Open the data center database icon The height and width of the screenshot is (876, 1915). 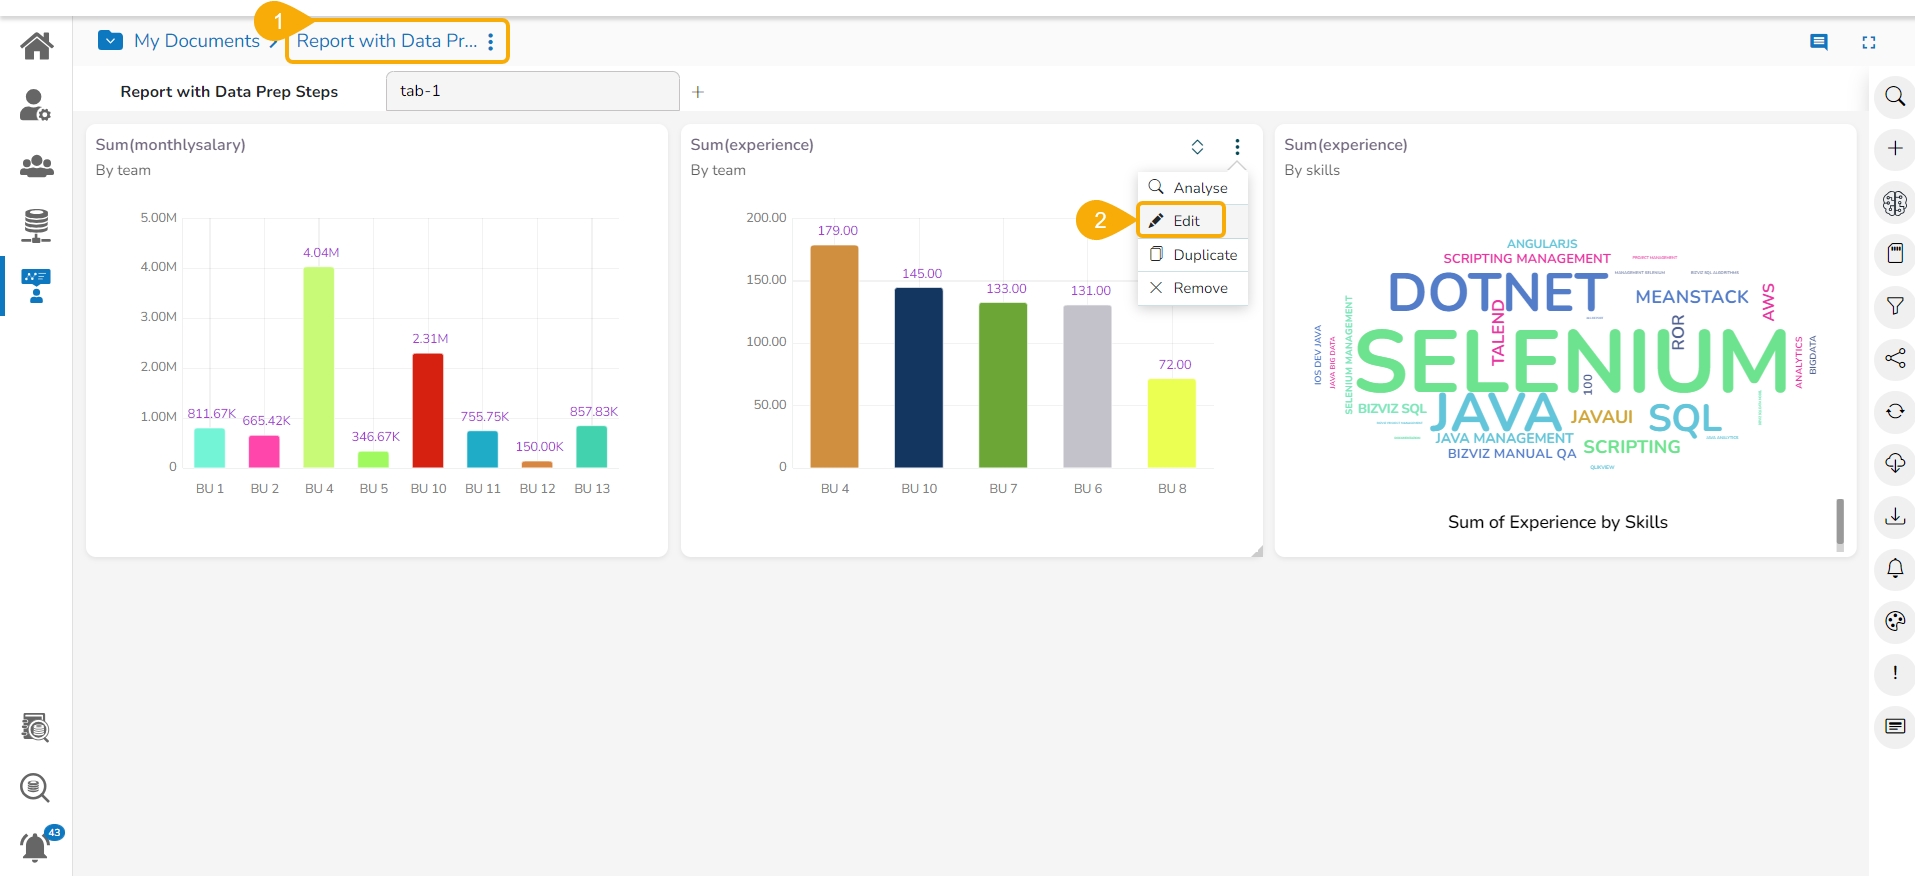[x=36, y=226]
